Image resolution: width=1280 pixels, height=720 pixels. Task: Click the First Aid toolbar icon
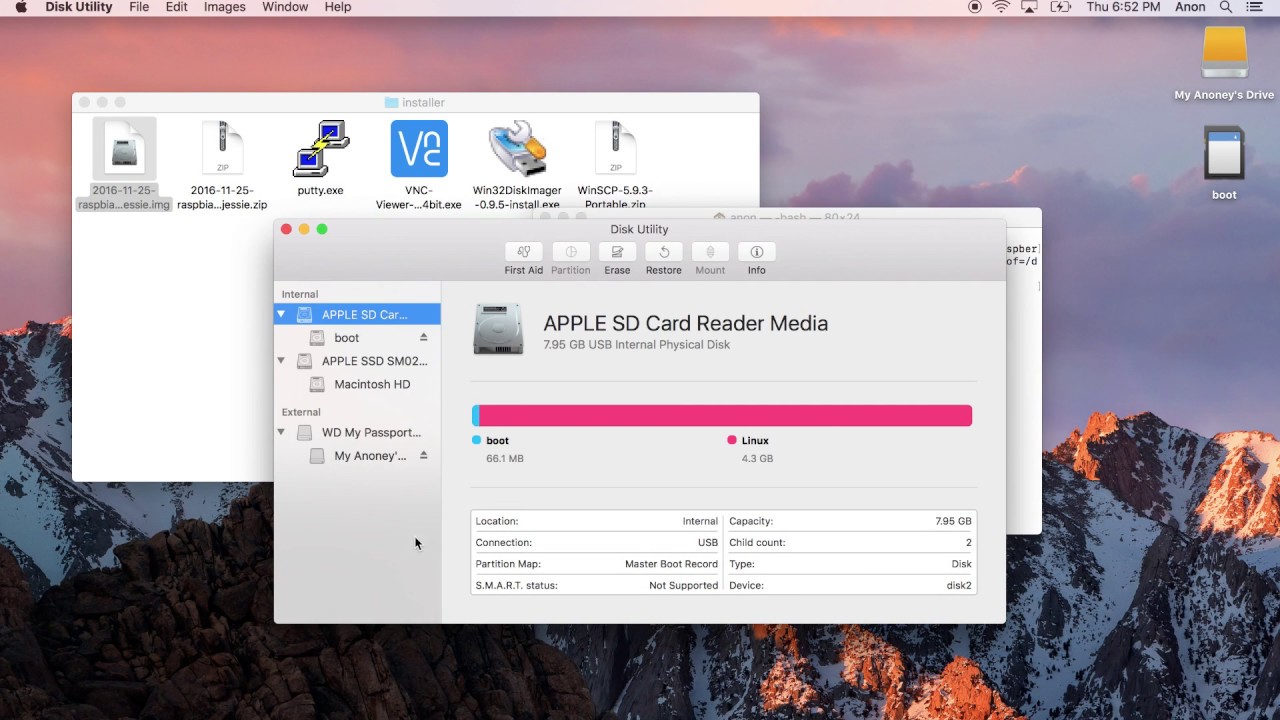pyautogui.click(x=523, y=252)
